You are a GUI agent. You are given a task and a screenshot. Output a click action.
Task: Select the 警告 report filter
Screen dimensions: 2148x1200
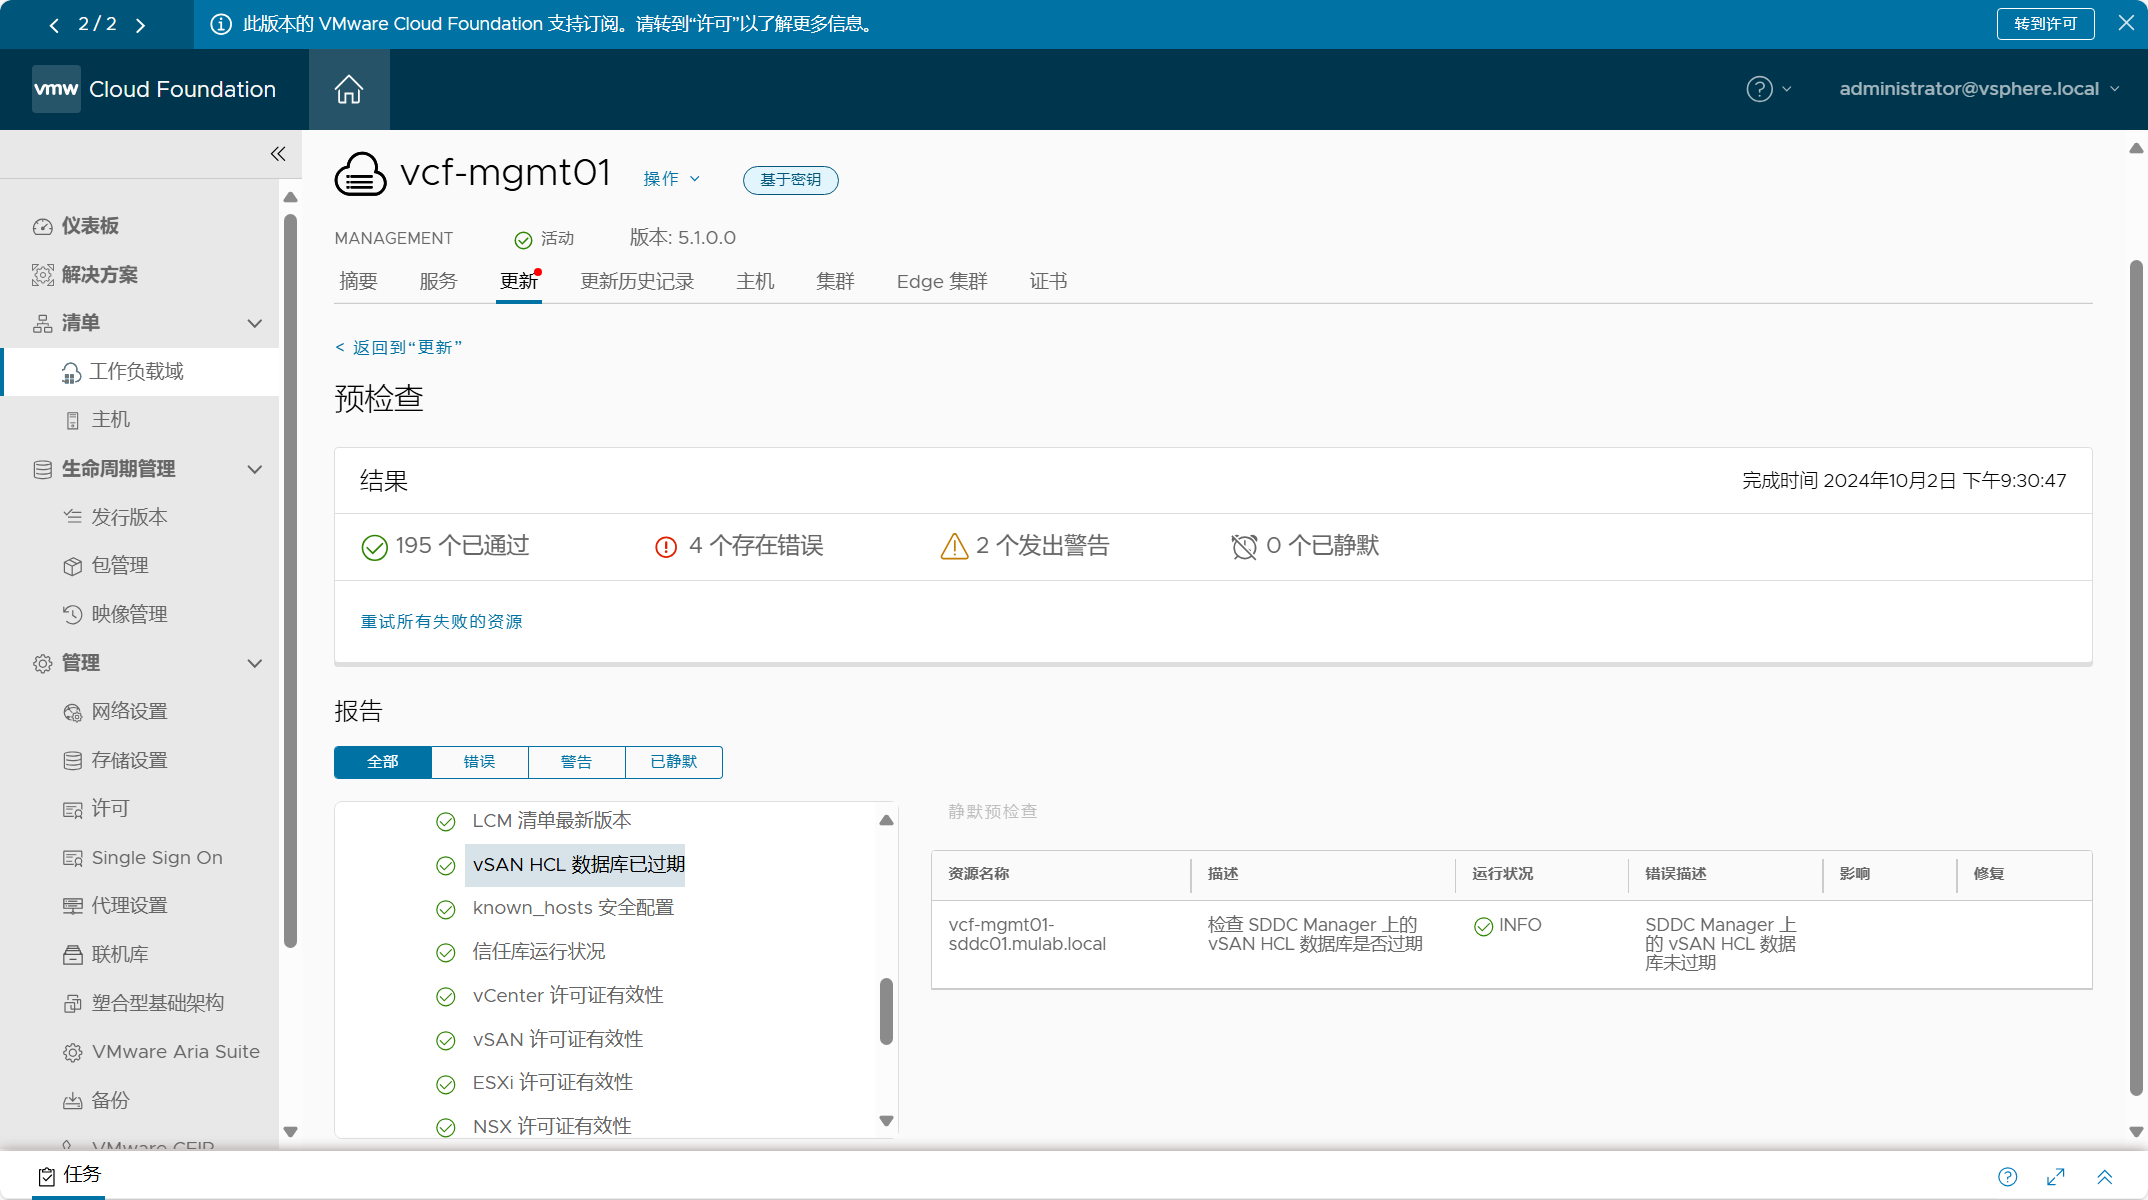pyautogui.click(x=577, y=762)
